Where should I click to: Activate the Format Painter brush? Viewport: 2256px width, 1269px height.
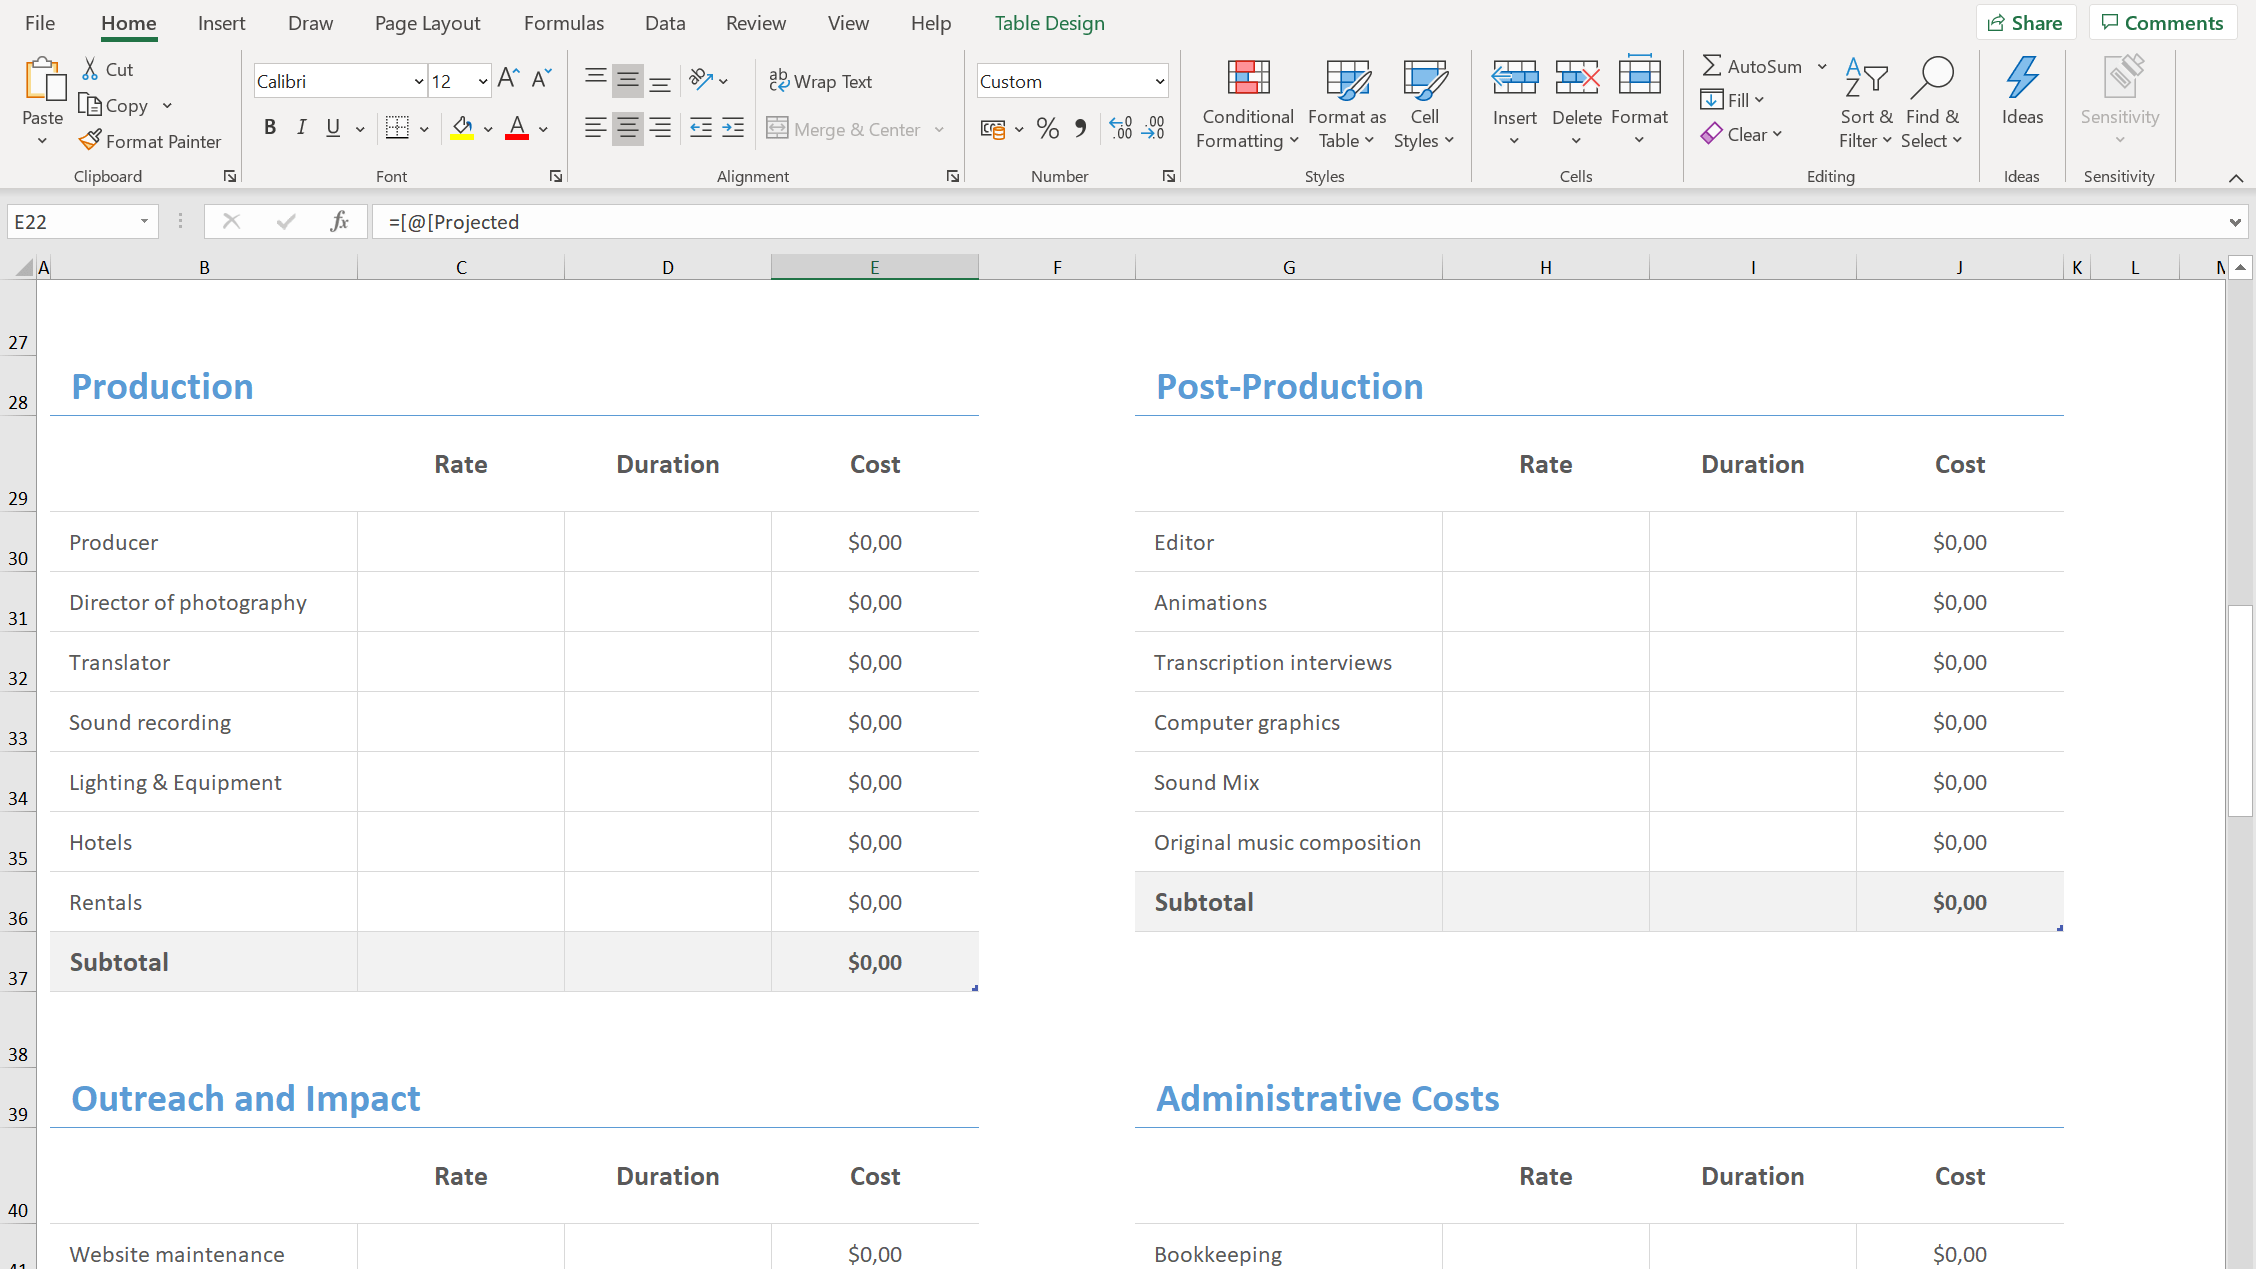point(90,141)
